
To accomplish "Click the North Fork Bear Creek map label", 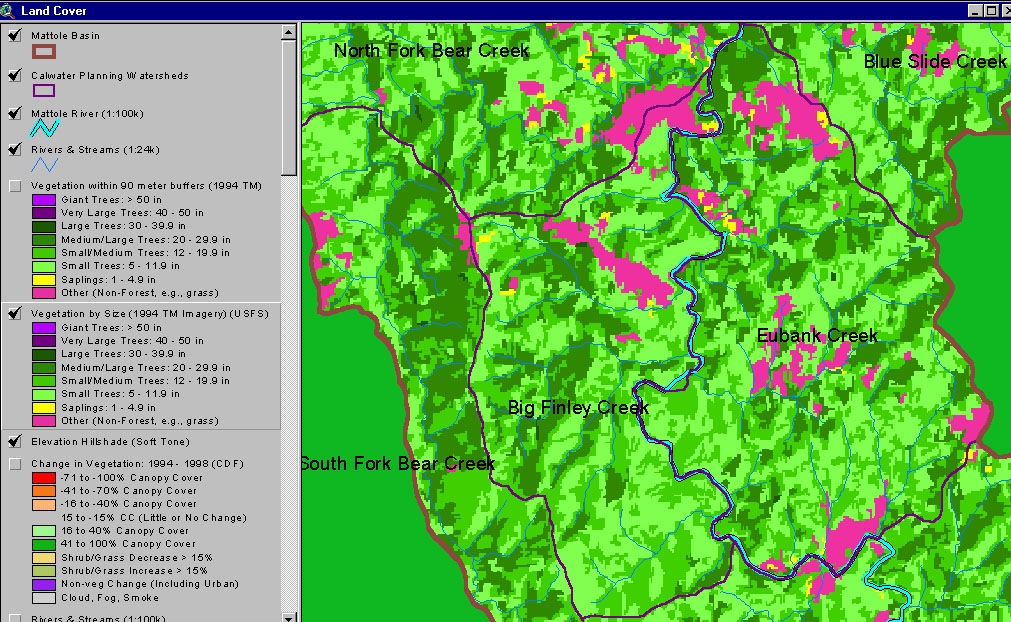I will pos(431,50).
